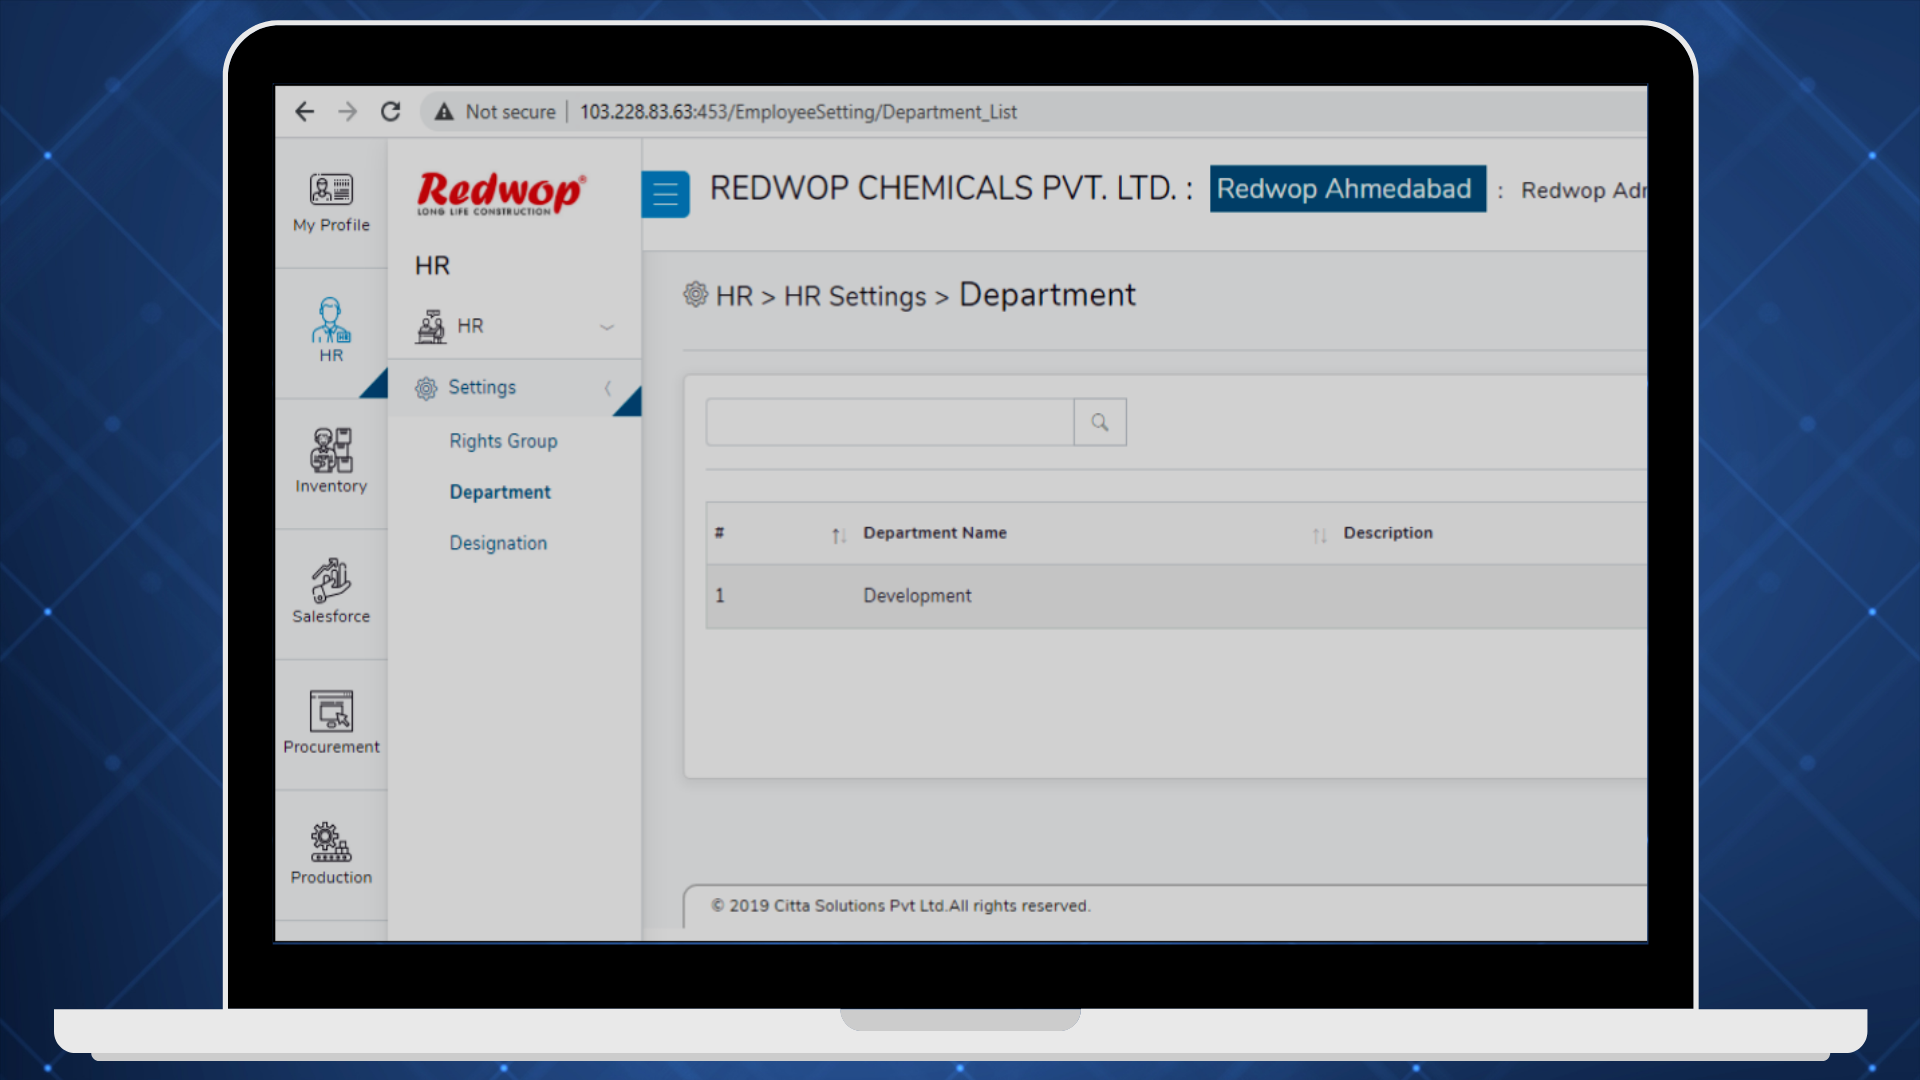Viewport: 1920px width, 1080px height.
Task: Click the HR Settings breadcrumb link
Action: tap(855, 296)
